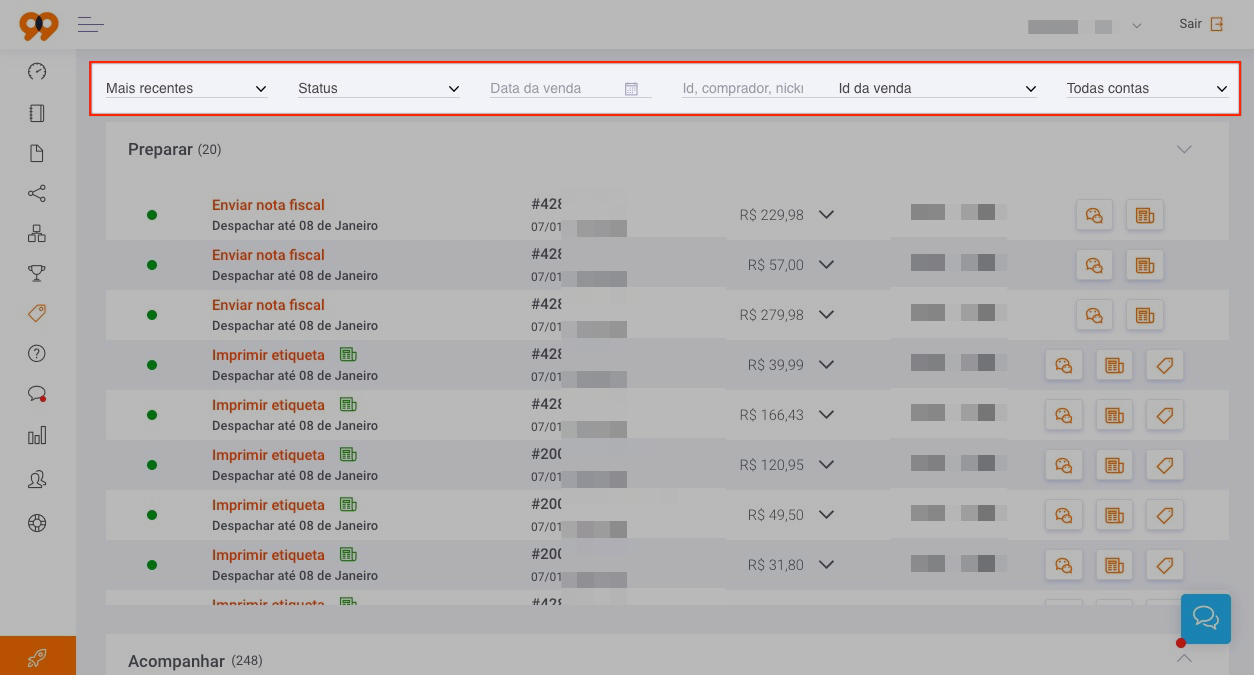The image size is (1254, 675).
Task: Click the rocket icon at sidebar bottom
Action: coord(37,657)
